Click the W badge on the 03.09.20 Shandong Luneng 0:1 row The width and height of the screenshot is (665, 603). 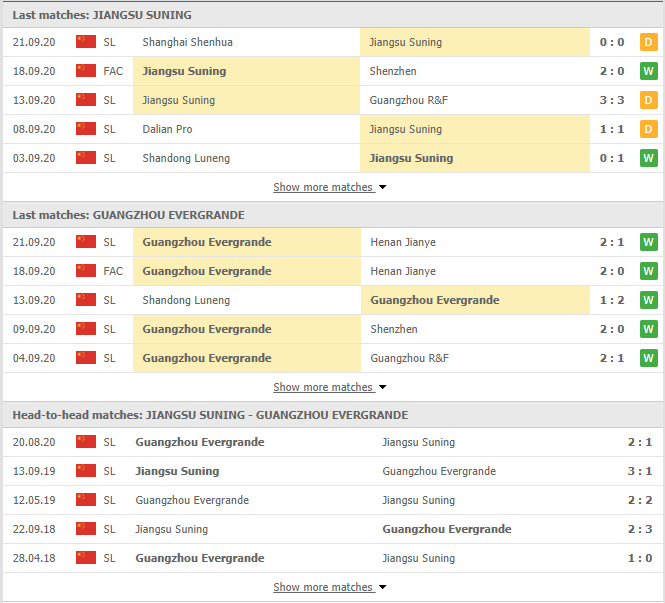[648, 158]
